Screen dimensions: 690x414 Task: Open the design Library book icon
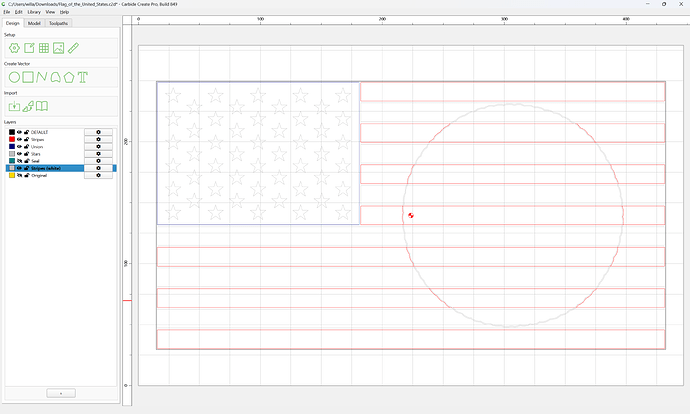tap(42, 106)
